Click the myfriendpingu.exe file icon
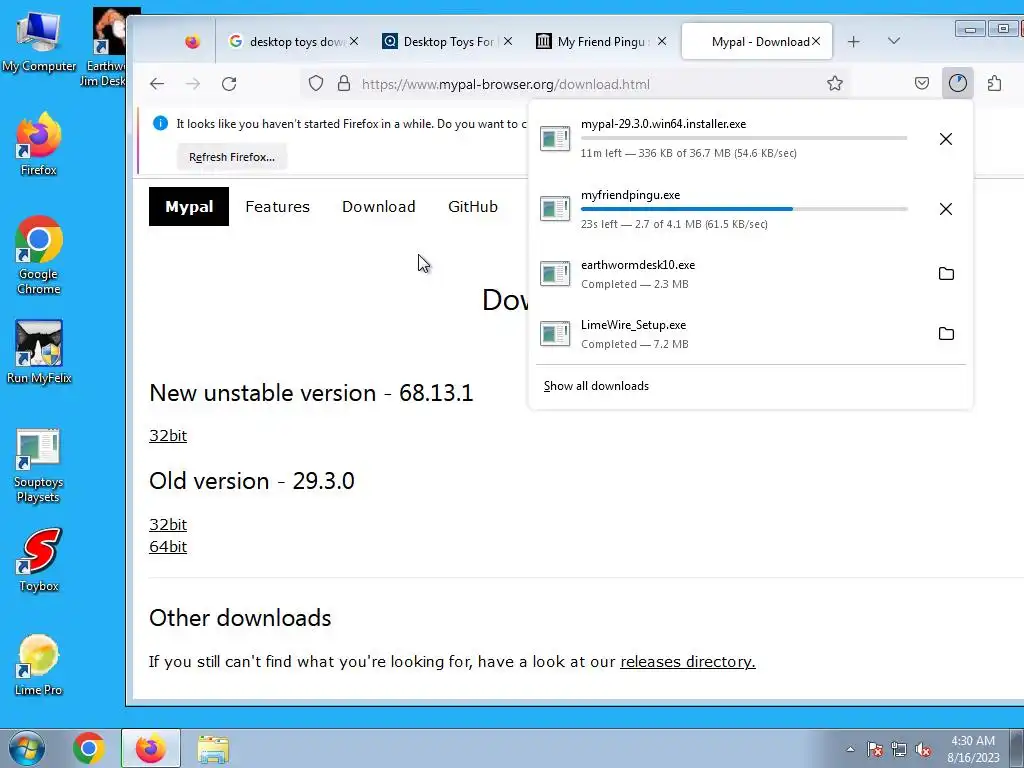This screenshot has height=768, width=1024. pyautogui.click(x=555, y=208)
